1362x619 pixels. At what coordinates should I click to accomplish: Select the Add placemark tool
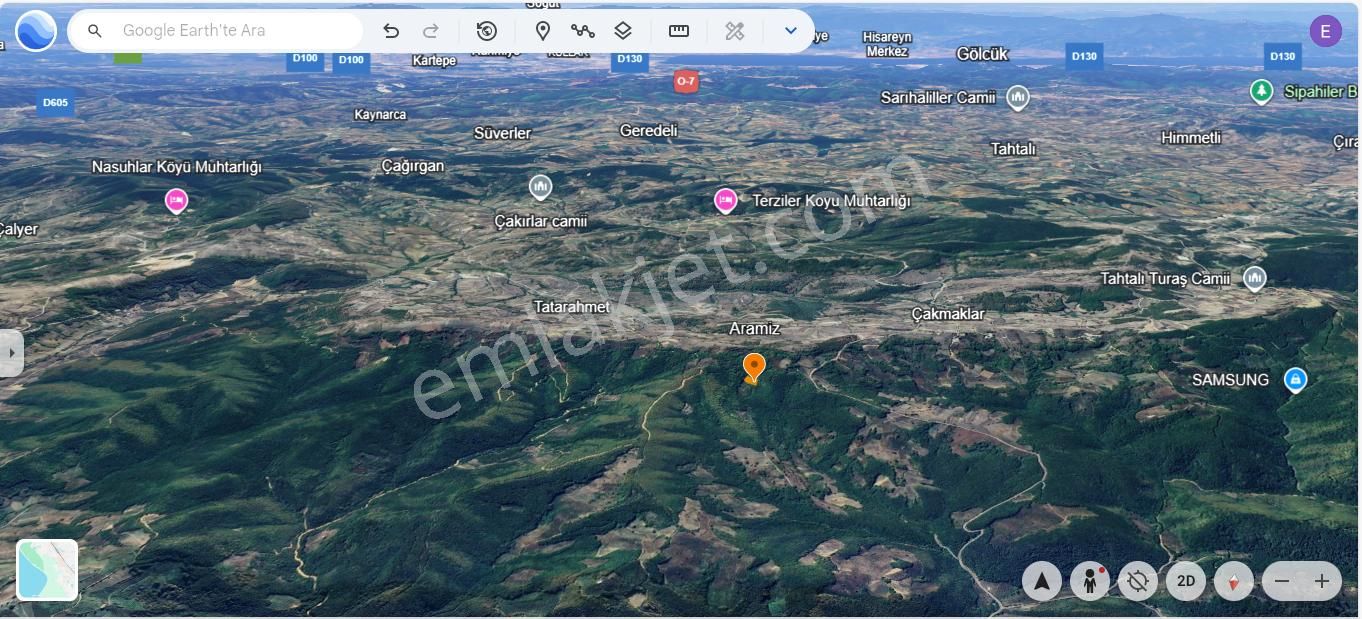click(543, 30)
